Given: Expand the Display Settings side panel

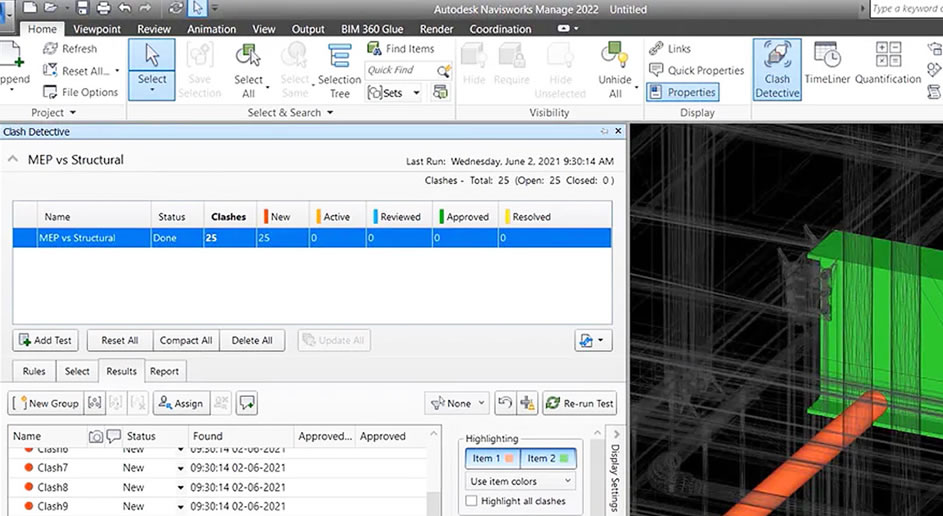Looking at the screenshot, I should coord(615,469).
